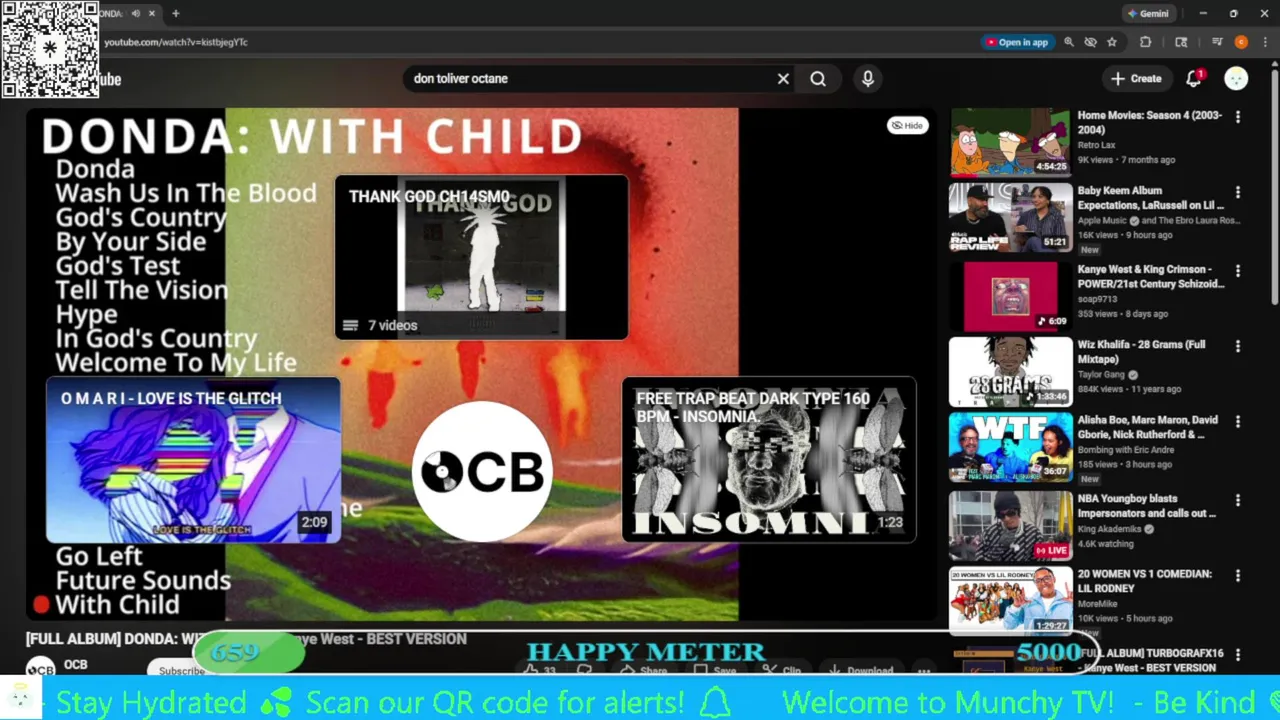Open options for TURBOGRAFX16 album video
Viewport: 1280px width, 720px height.
pos(1238,655)
